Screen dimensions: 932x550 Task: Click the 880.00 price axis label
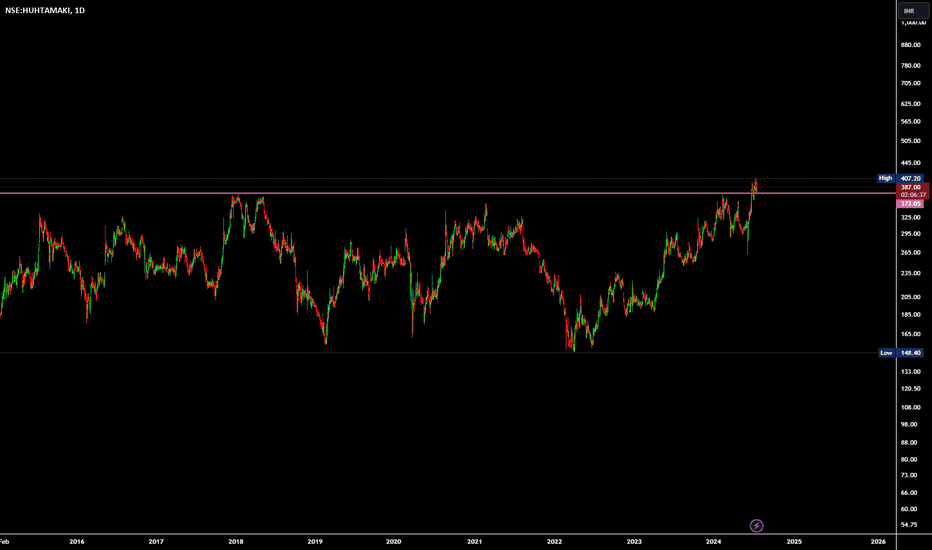point(911,45)
